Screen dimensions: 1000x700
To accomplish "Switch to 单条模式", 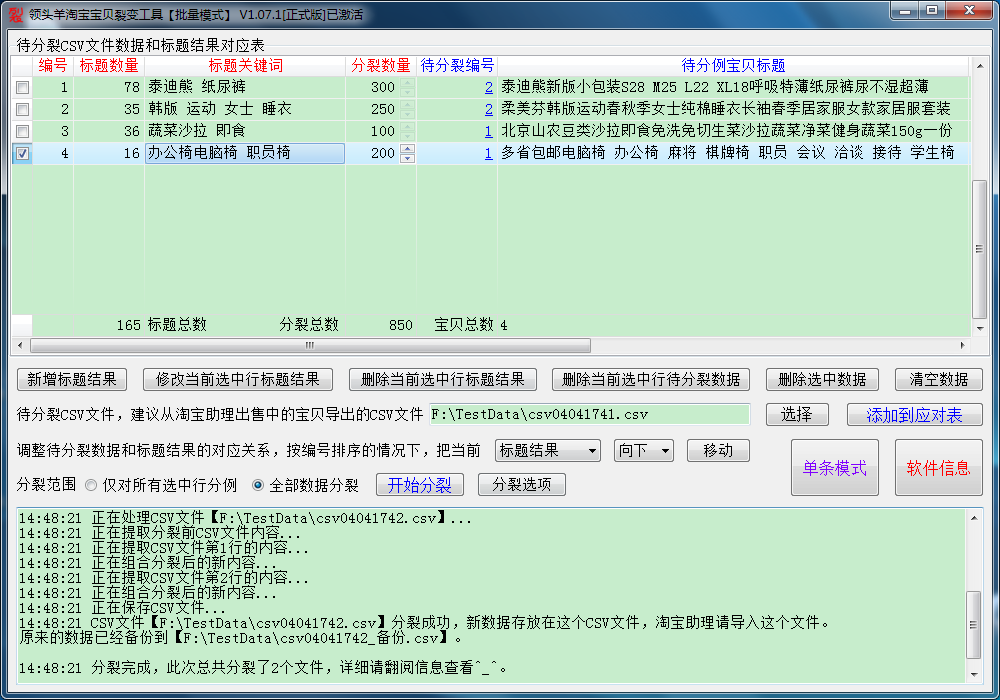I will pos(834,468).
